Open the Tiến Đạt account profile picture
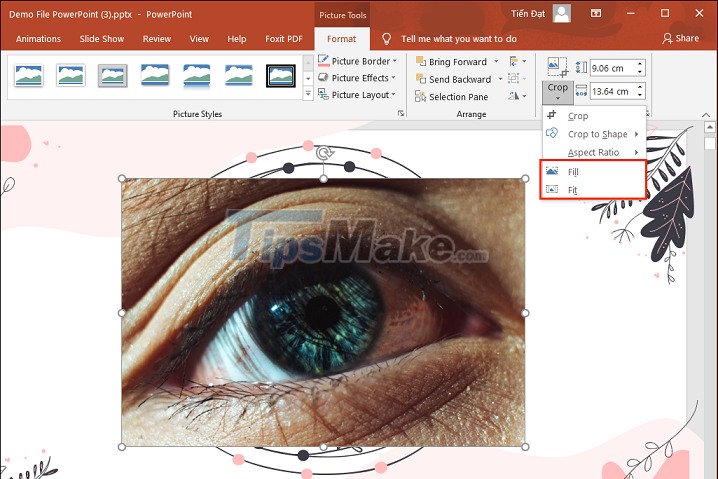The height and width of the screenshot is (479, 718). (x=561, y=14)
